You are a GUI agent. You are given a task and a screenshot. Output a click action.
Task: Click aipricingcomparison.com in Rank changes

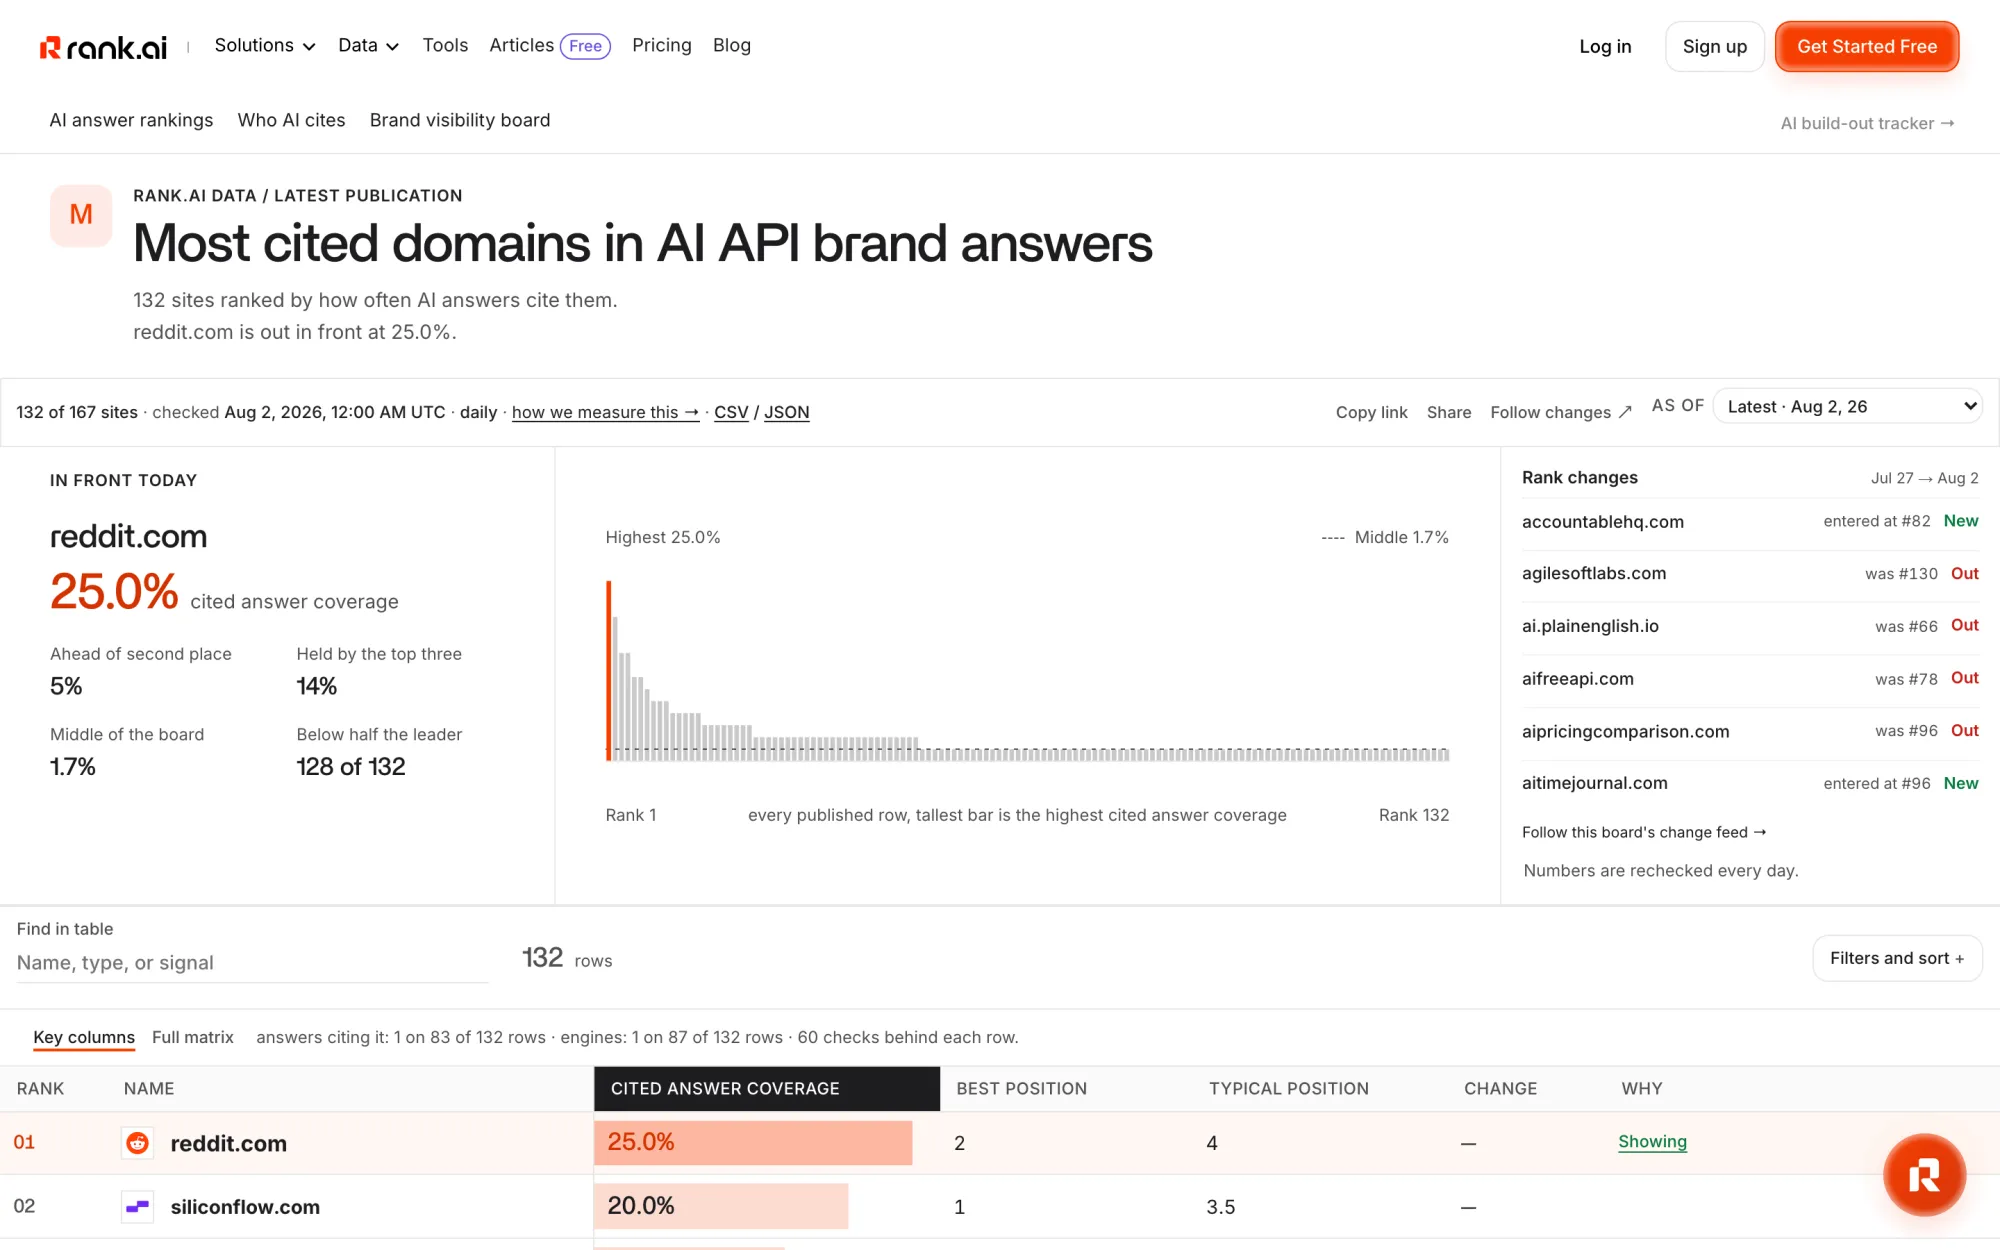point(1625,731)
